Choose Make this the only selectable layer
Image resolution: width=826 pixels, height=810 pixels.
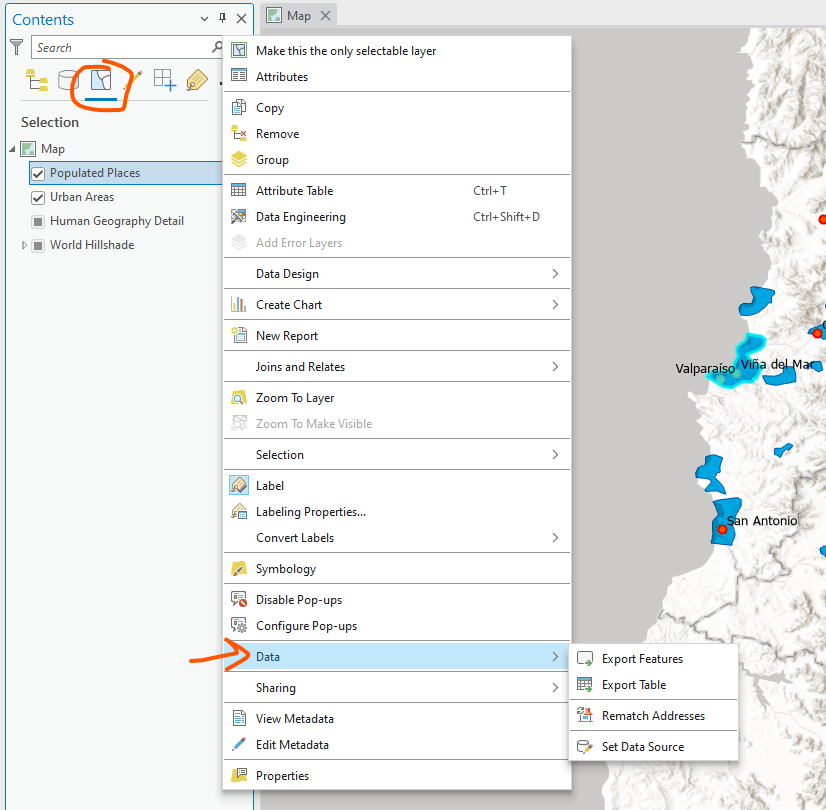(x=397, y=51)
